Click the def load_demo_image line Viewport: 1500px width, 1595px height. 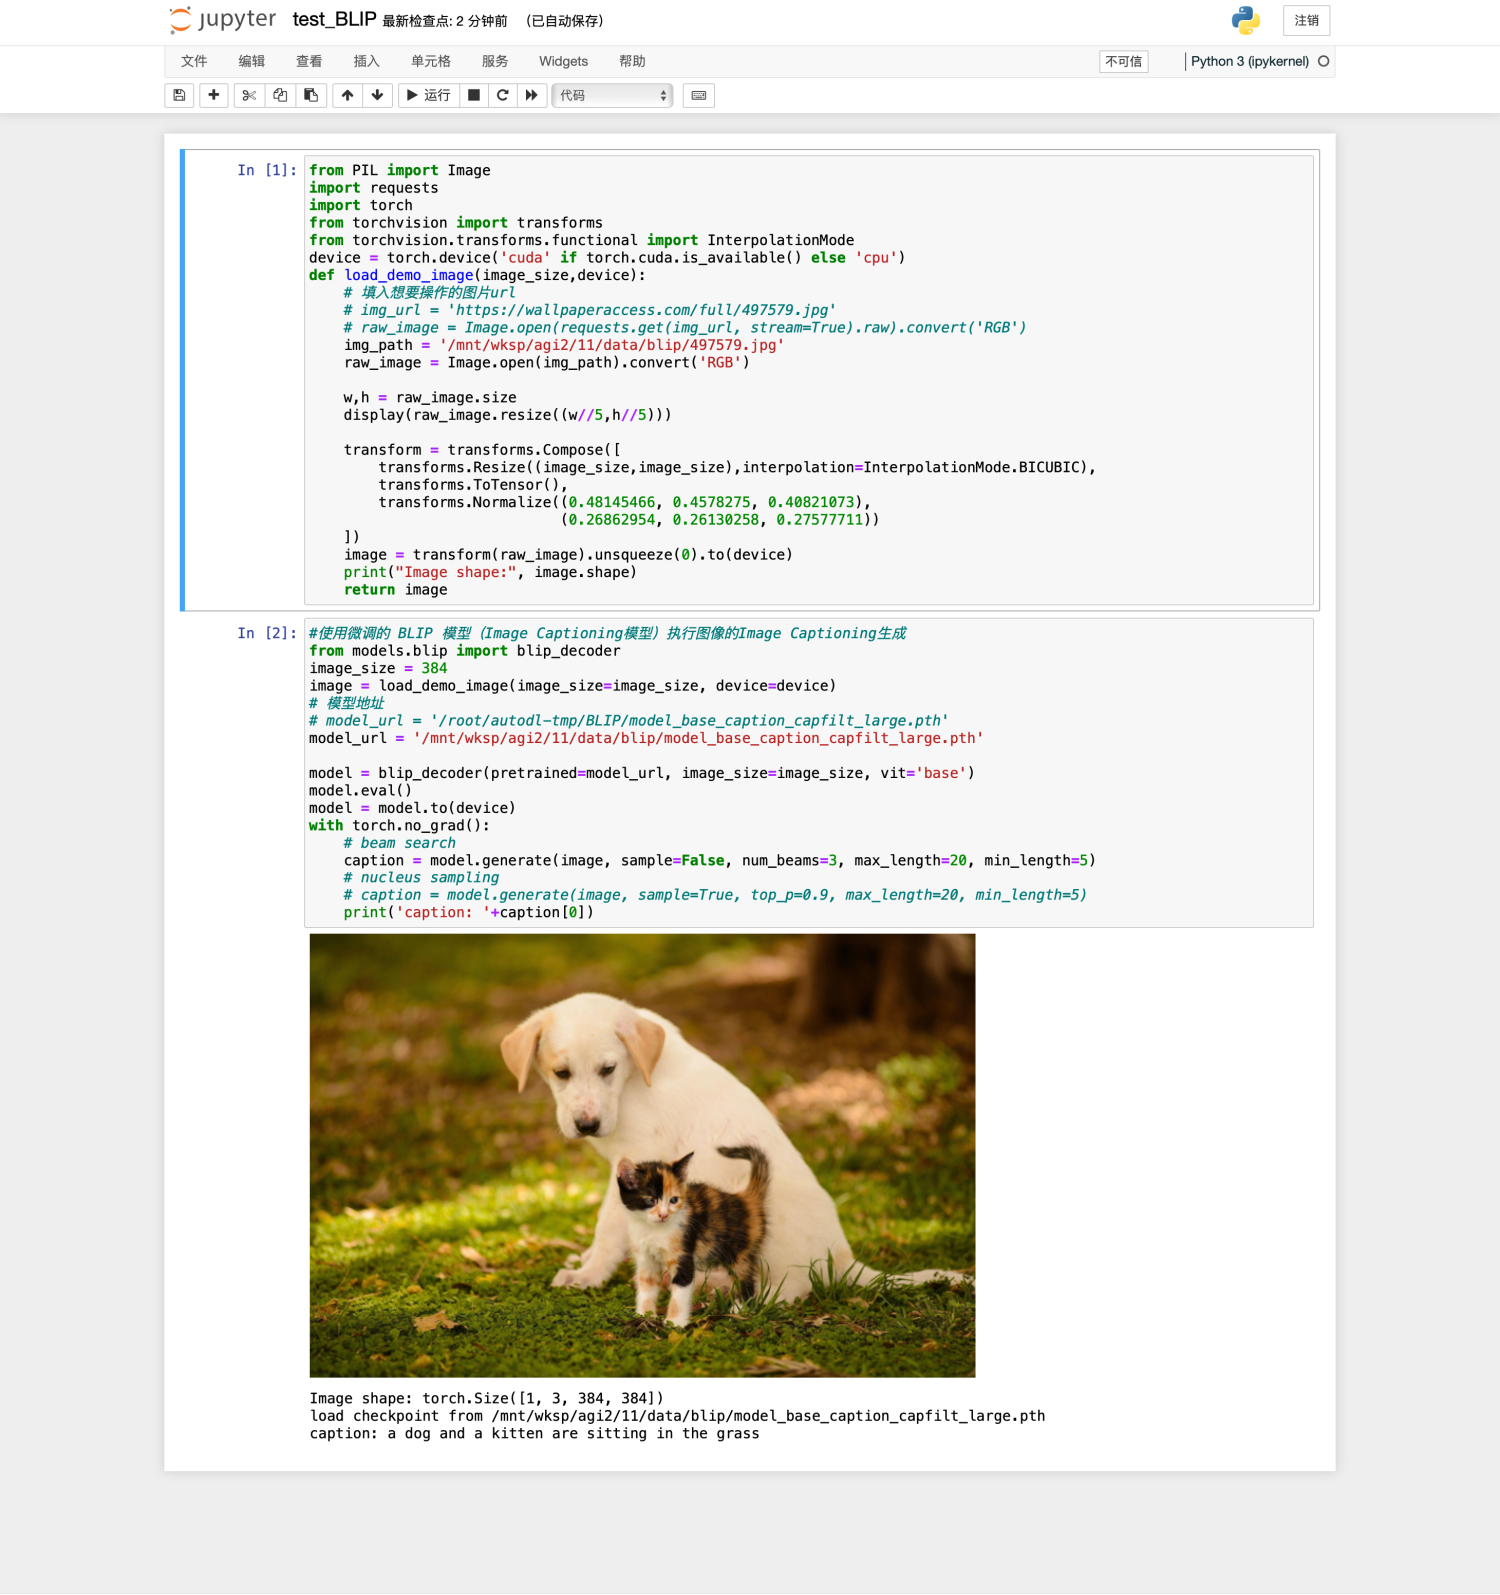pos(477,275)
